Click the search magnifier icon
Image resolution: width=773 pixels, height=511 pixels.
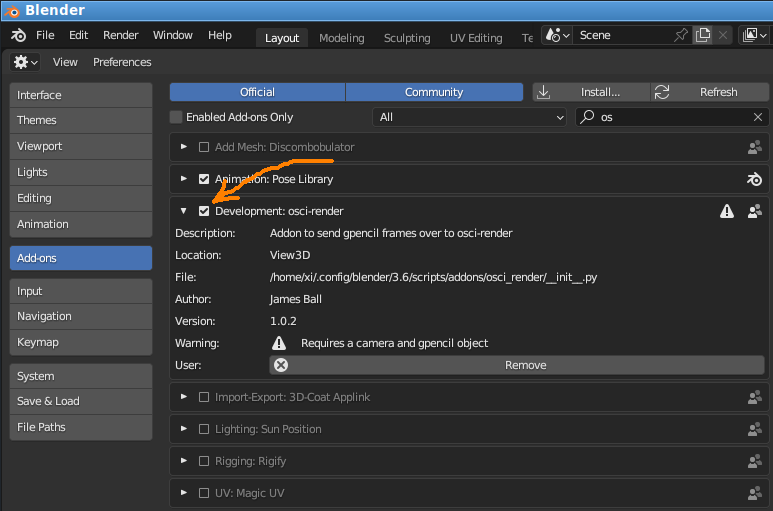pyautogui.click(x=587, y=117)
